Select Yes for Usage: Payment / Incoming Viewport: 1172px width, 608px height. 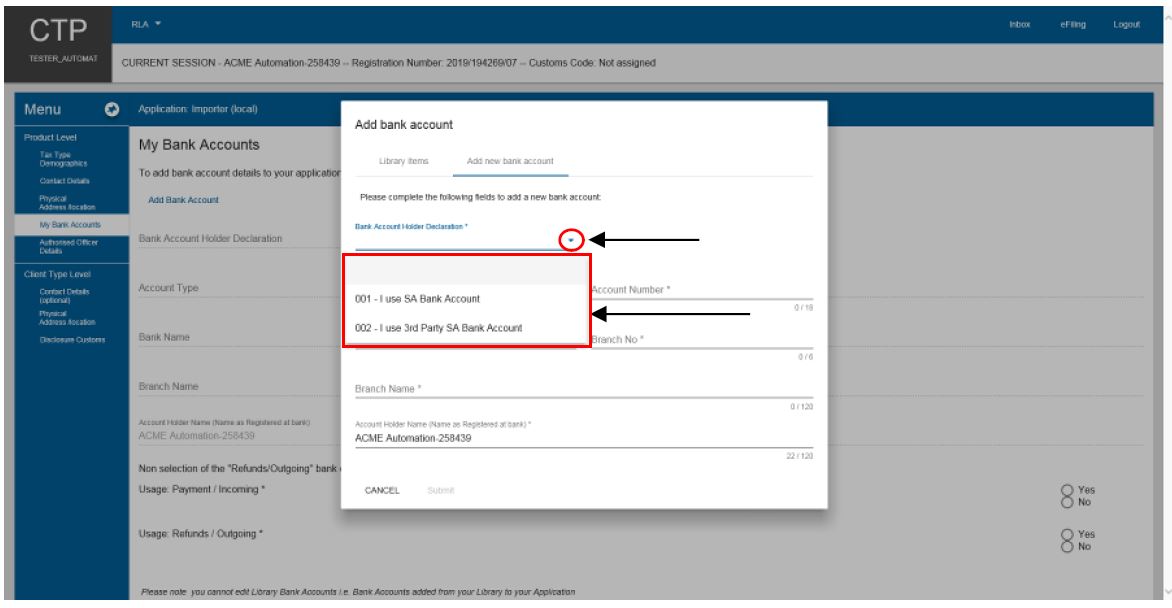point(1067,491)
